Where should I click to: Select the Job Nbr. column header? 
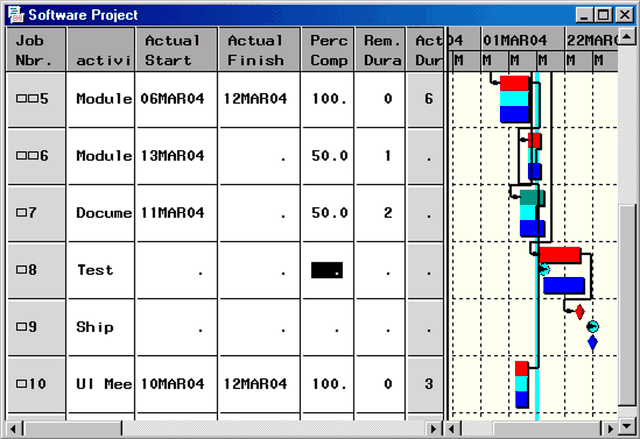37,50
